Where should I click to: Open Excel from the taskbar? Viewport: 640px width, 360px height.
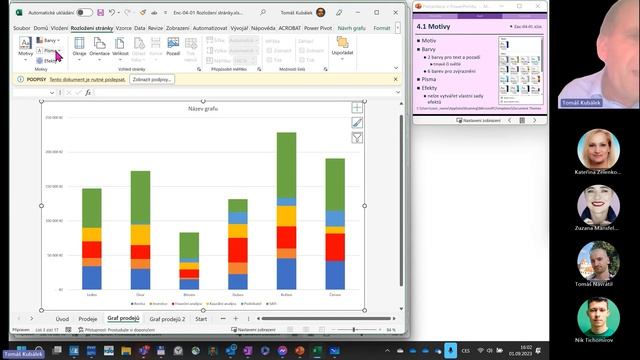click(317, 351)
